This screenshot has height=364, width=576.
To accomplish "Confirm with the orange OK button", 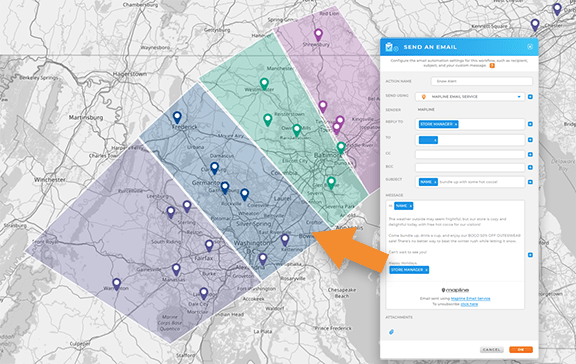I will coord(521,350).
